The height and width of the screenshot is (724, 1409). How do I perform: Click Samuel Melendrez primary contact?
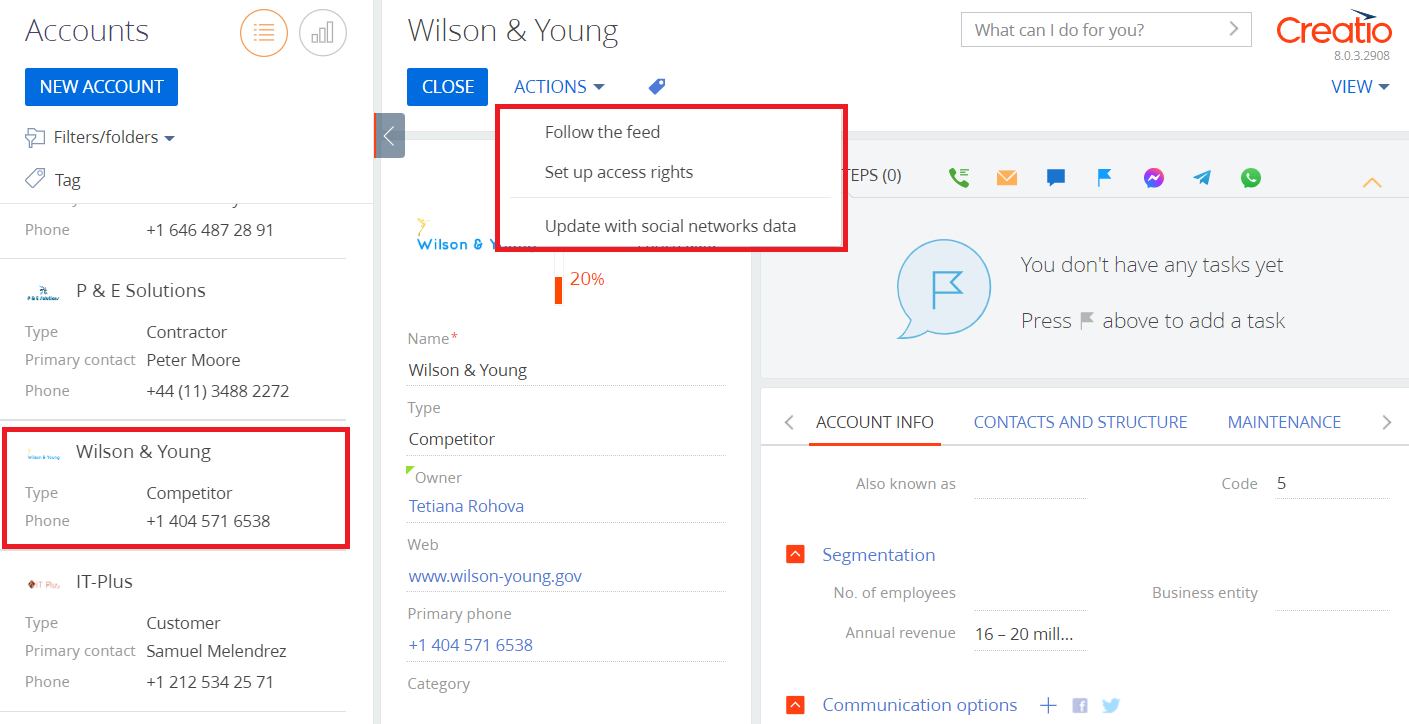point(216,651)
